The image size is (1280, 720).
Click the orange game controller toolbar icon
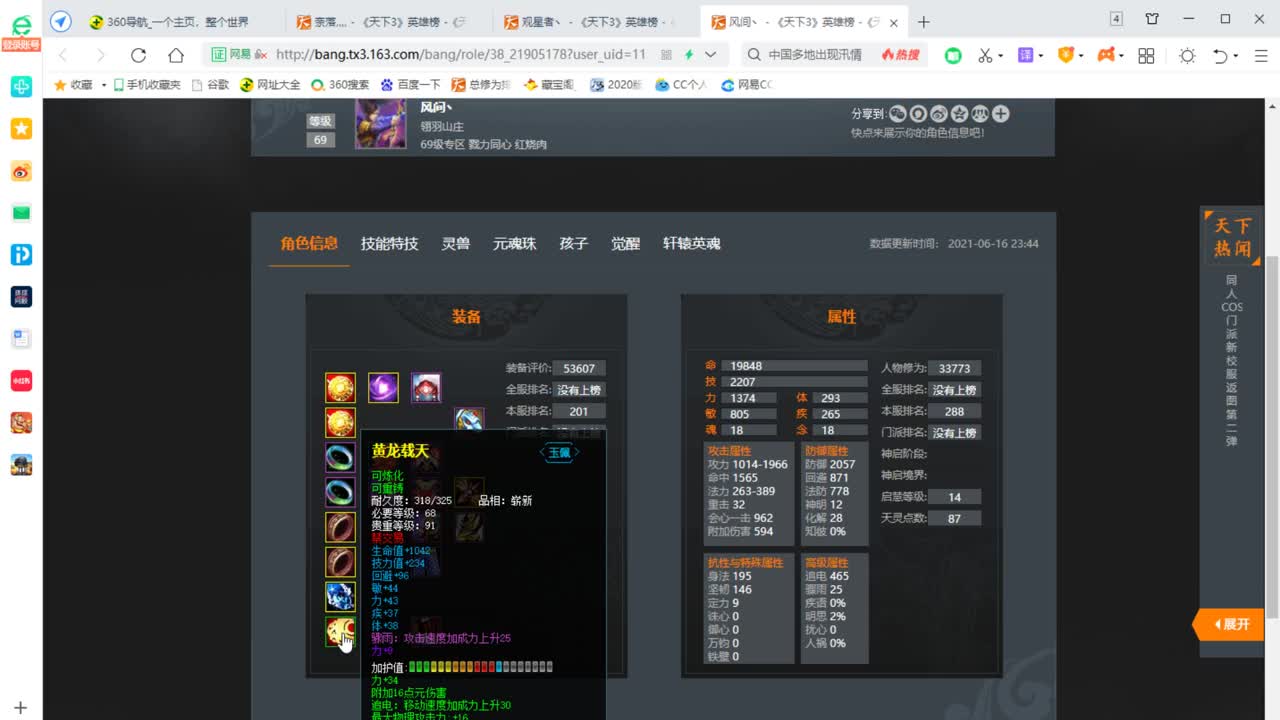(1105, 55)
